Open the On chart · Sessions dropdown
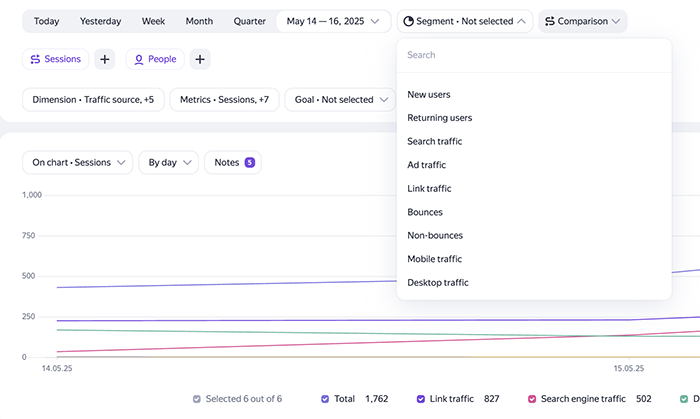The height and width of the screenshot is (419, 700). [77, 162]
